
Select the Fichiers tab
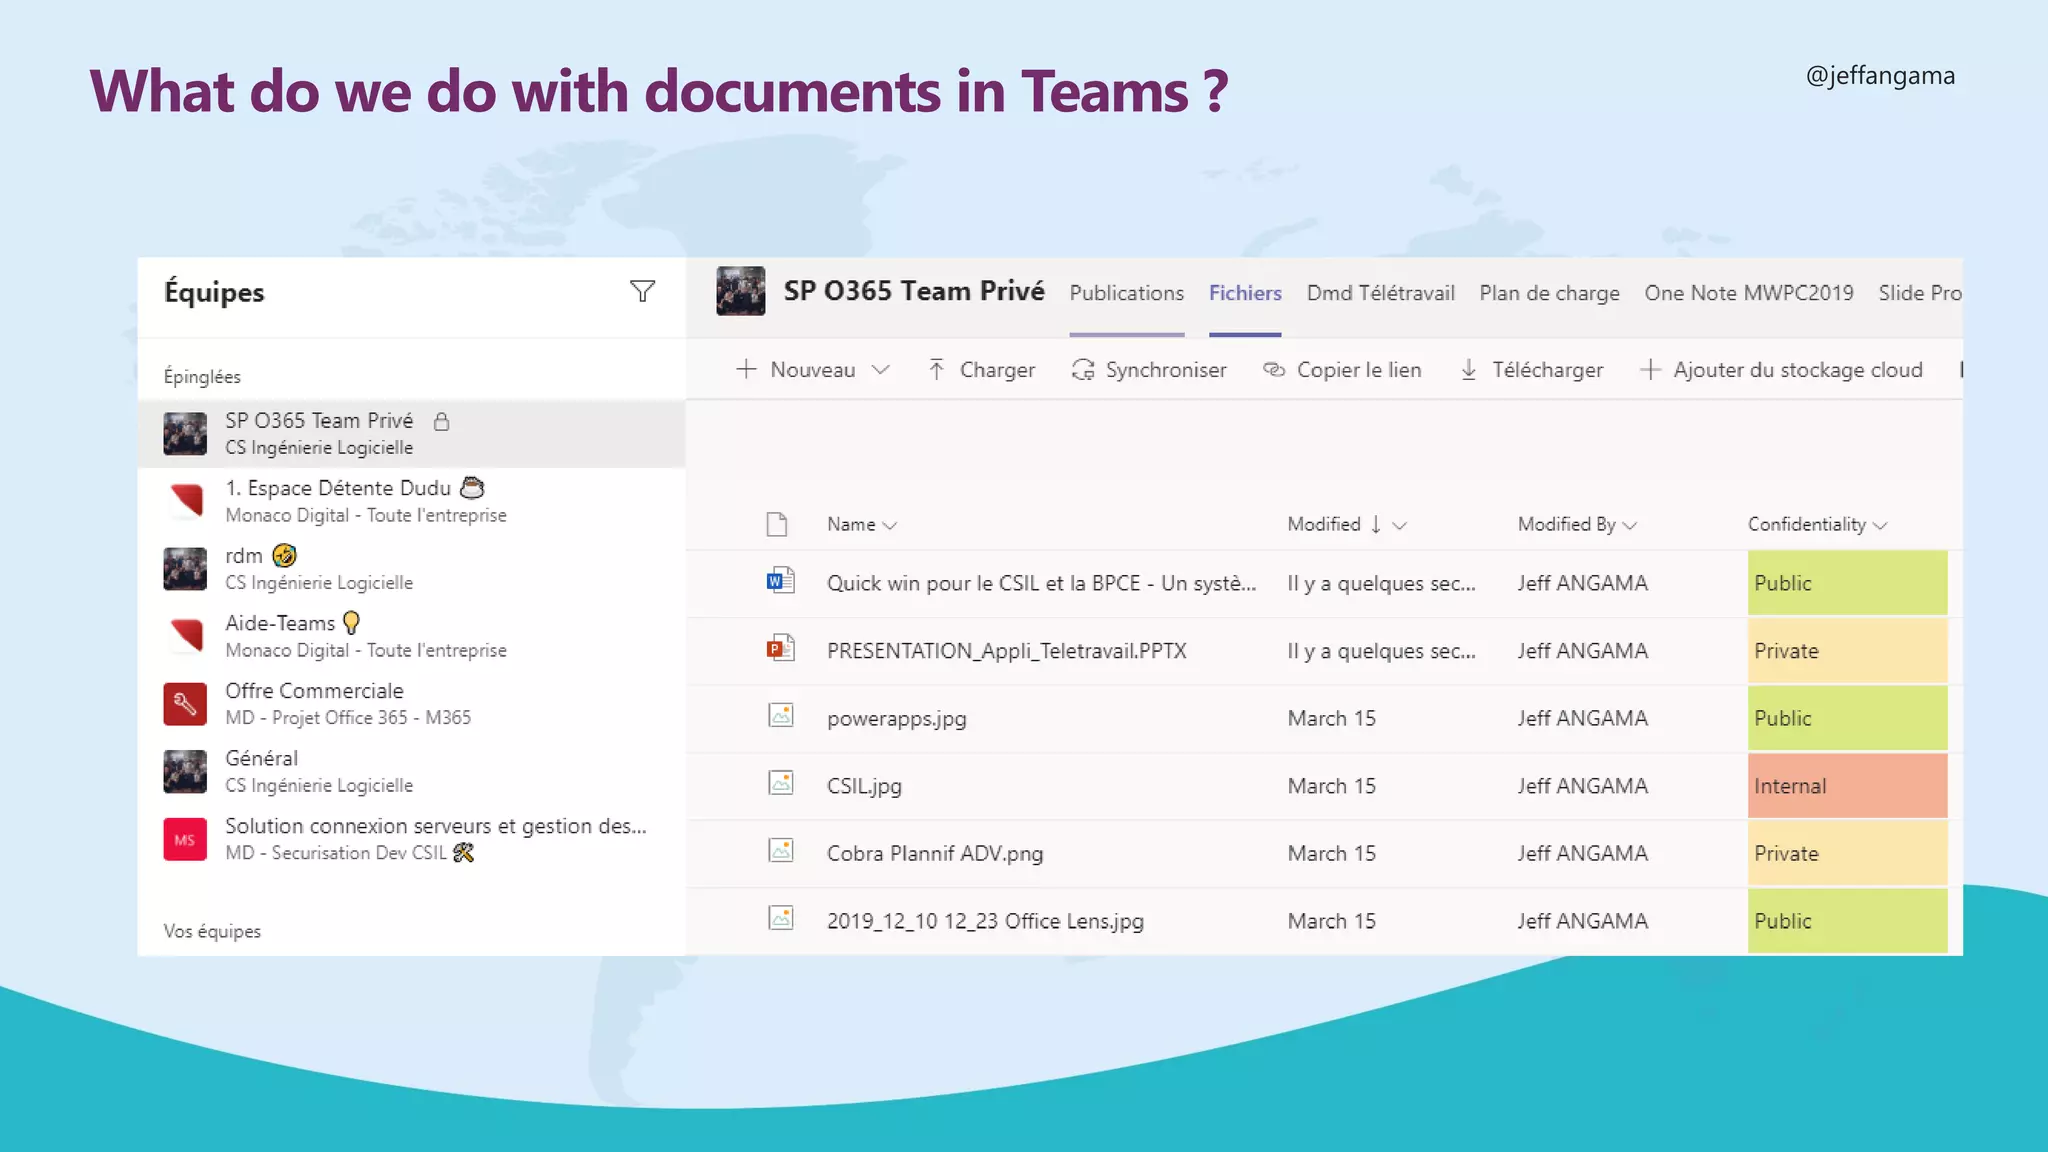tap(1245, 293)
